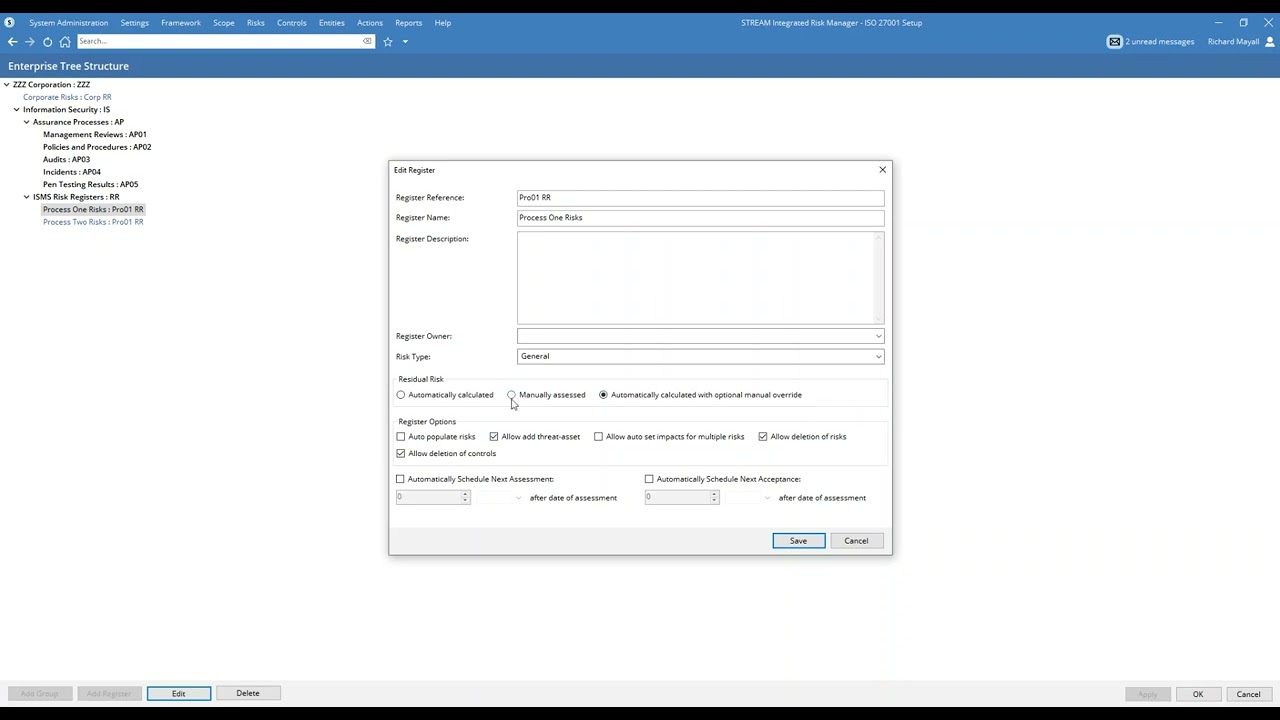Tick Allow auto set impacts for multiple risks
The height and width of the screenshot is (720, 1280).
598,437
